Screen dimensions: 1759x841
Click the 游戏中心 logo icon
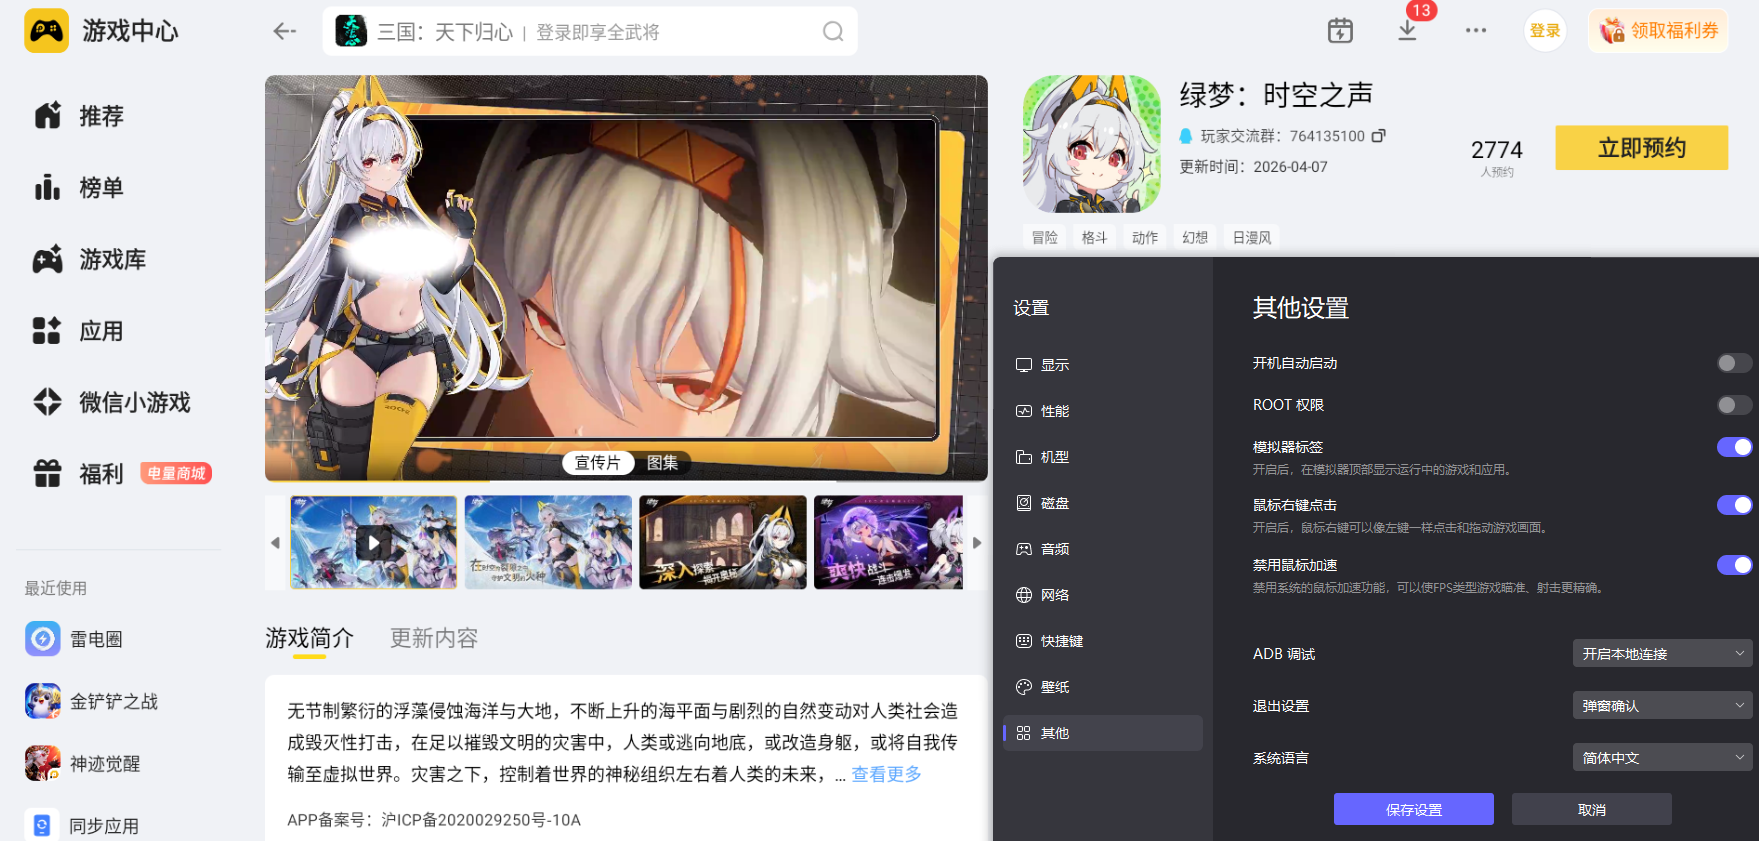47,31
